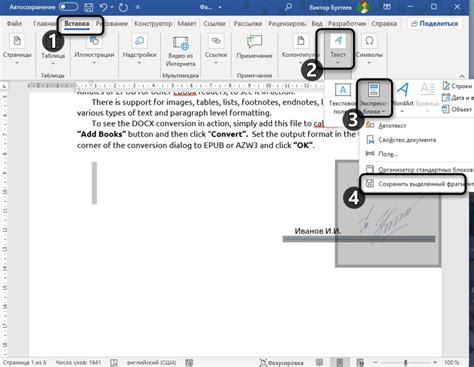Expand the Таблица dropdown
474x367 pixels.
pyautogui.click(x=53, y=64)
